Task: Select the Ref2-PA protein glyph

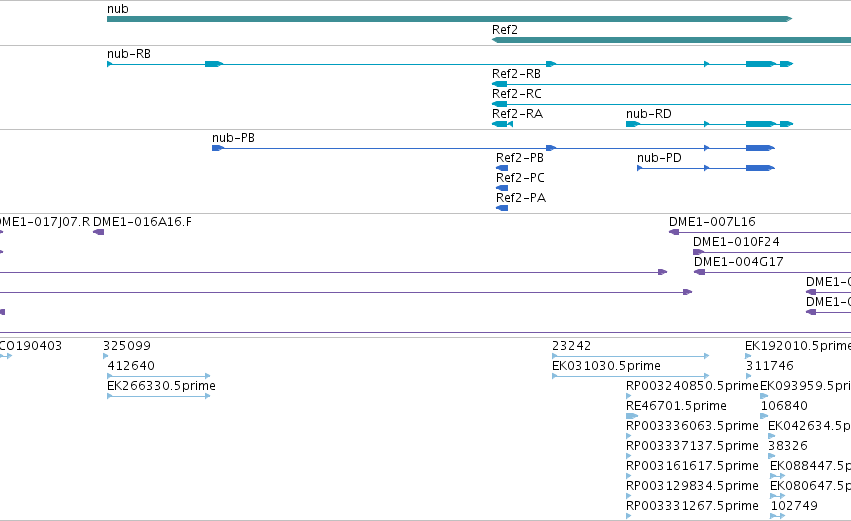Action: (x=502, y=208)
